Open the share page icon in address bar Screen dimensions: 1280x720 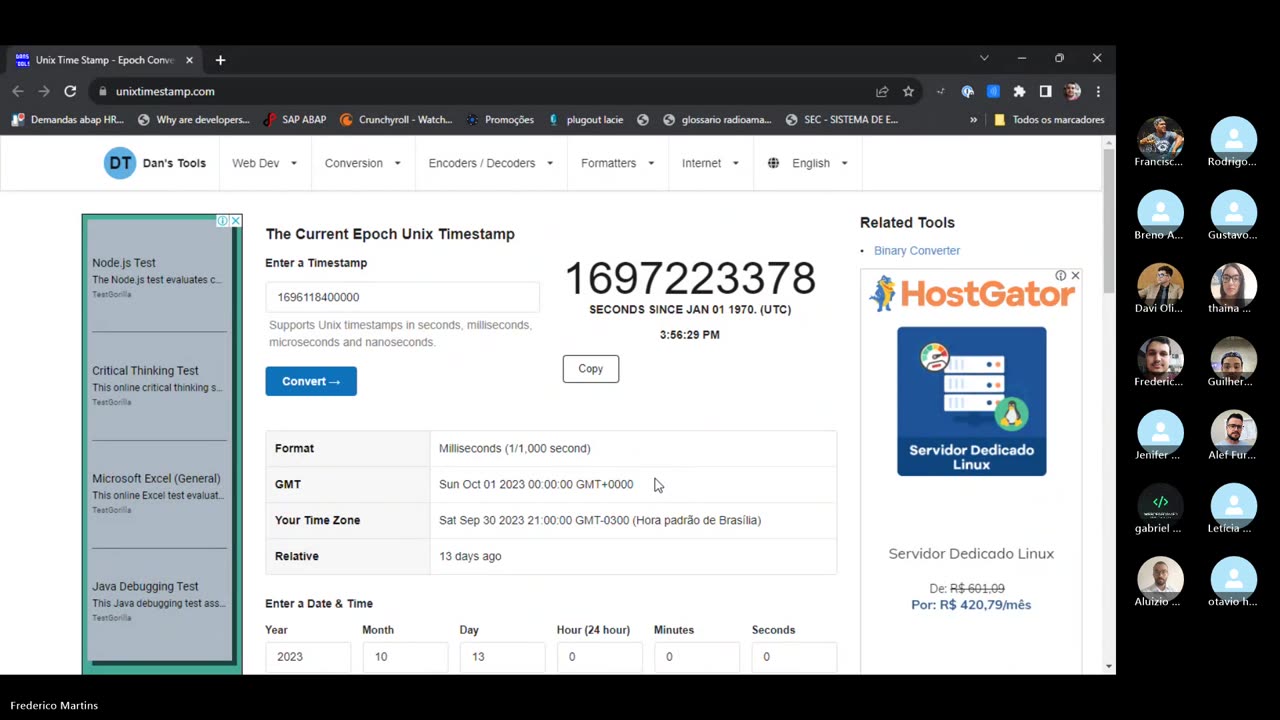pos(882,91)
